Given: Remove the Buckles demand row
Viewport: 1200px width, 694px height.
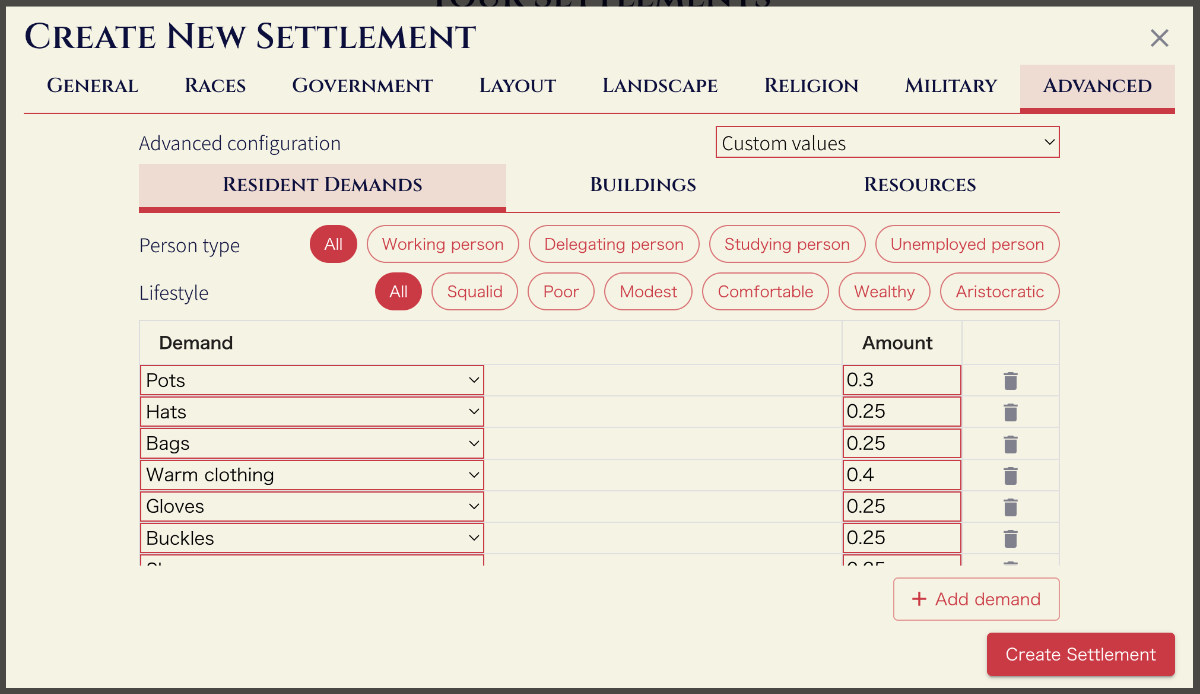Looking at the screenshot, I should point(1010,539).
